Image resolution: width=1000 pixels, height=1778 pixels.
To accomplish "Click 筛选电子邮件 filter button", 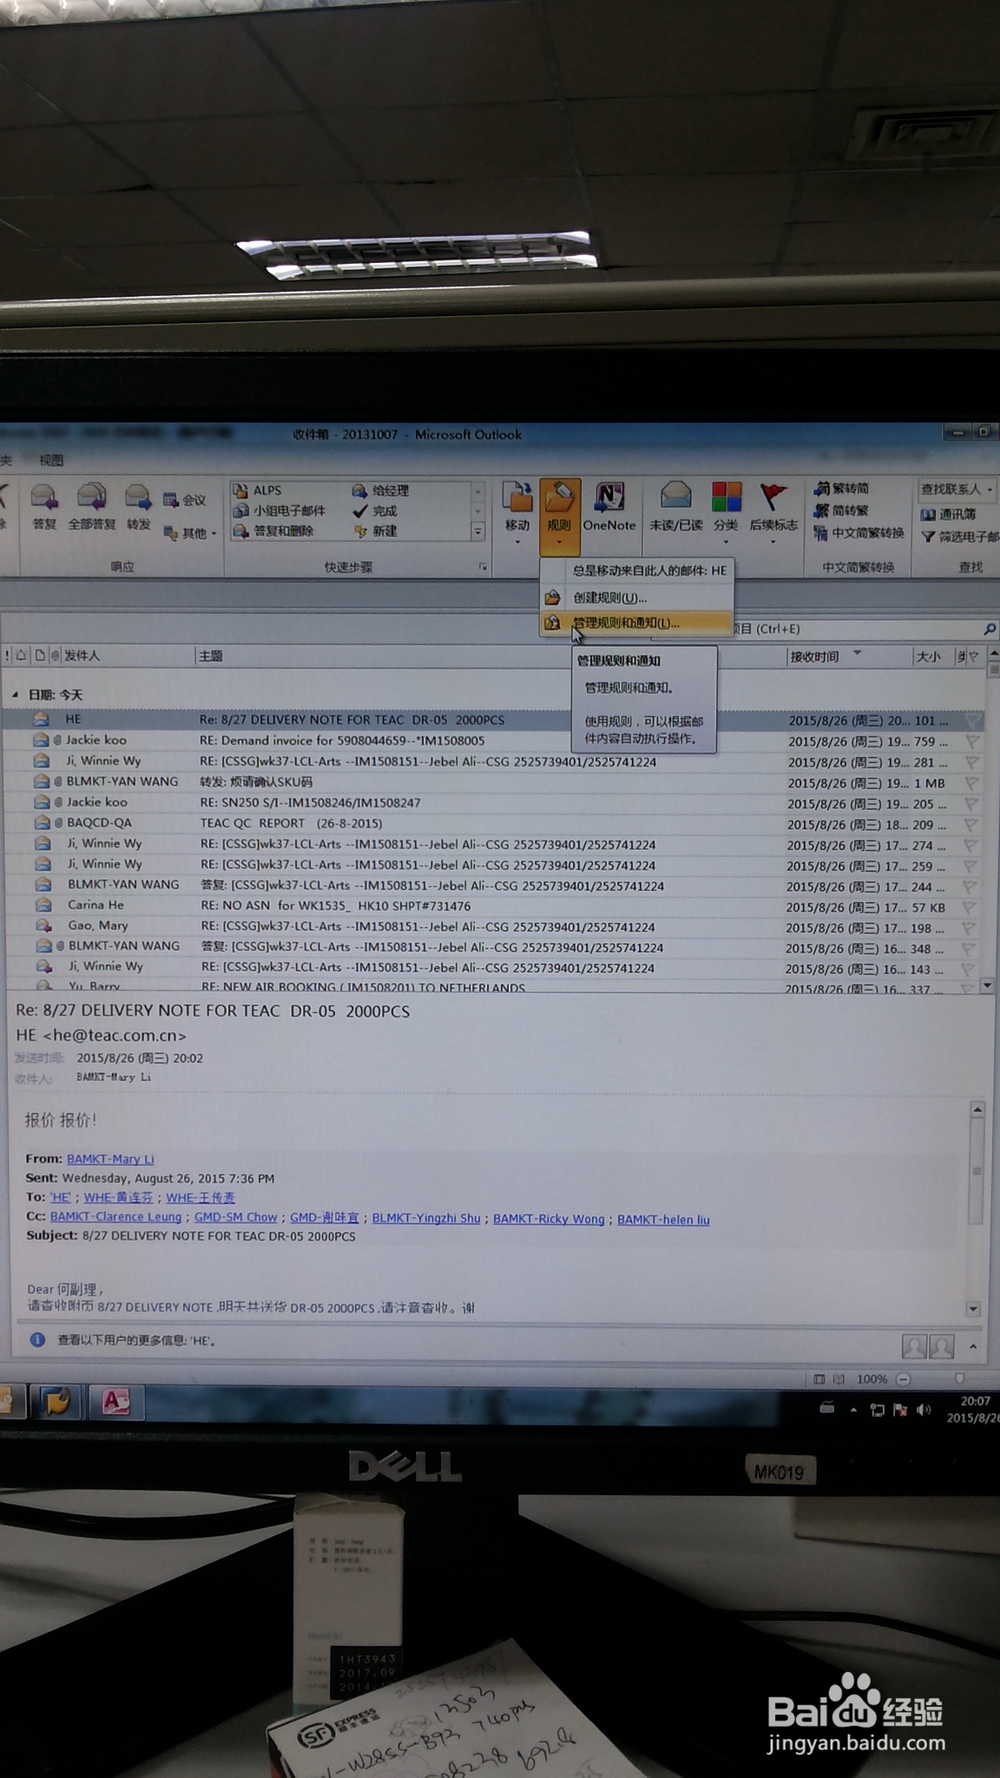I will coord(959,537).
